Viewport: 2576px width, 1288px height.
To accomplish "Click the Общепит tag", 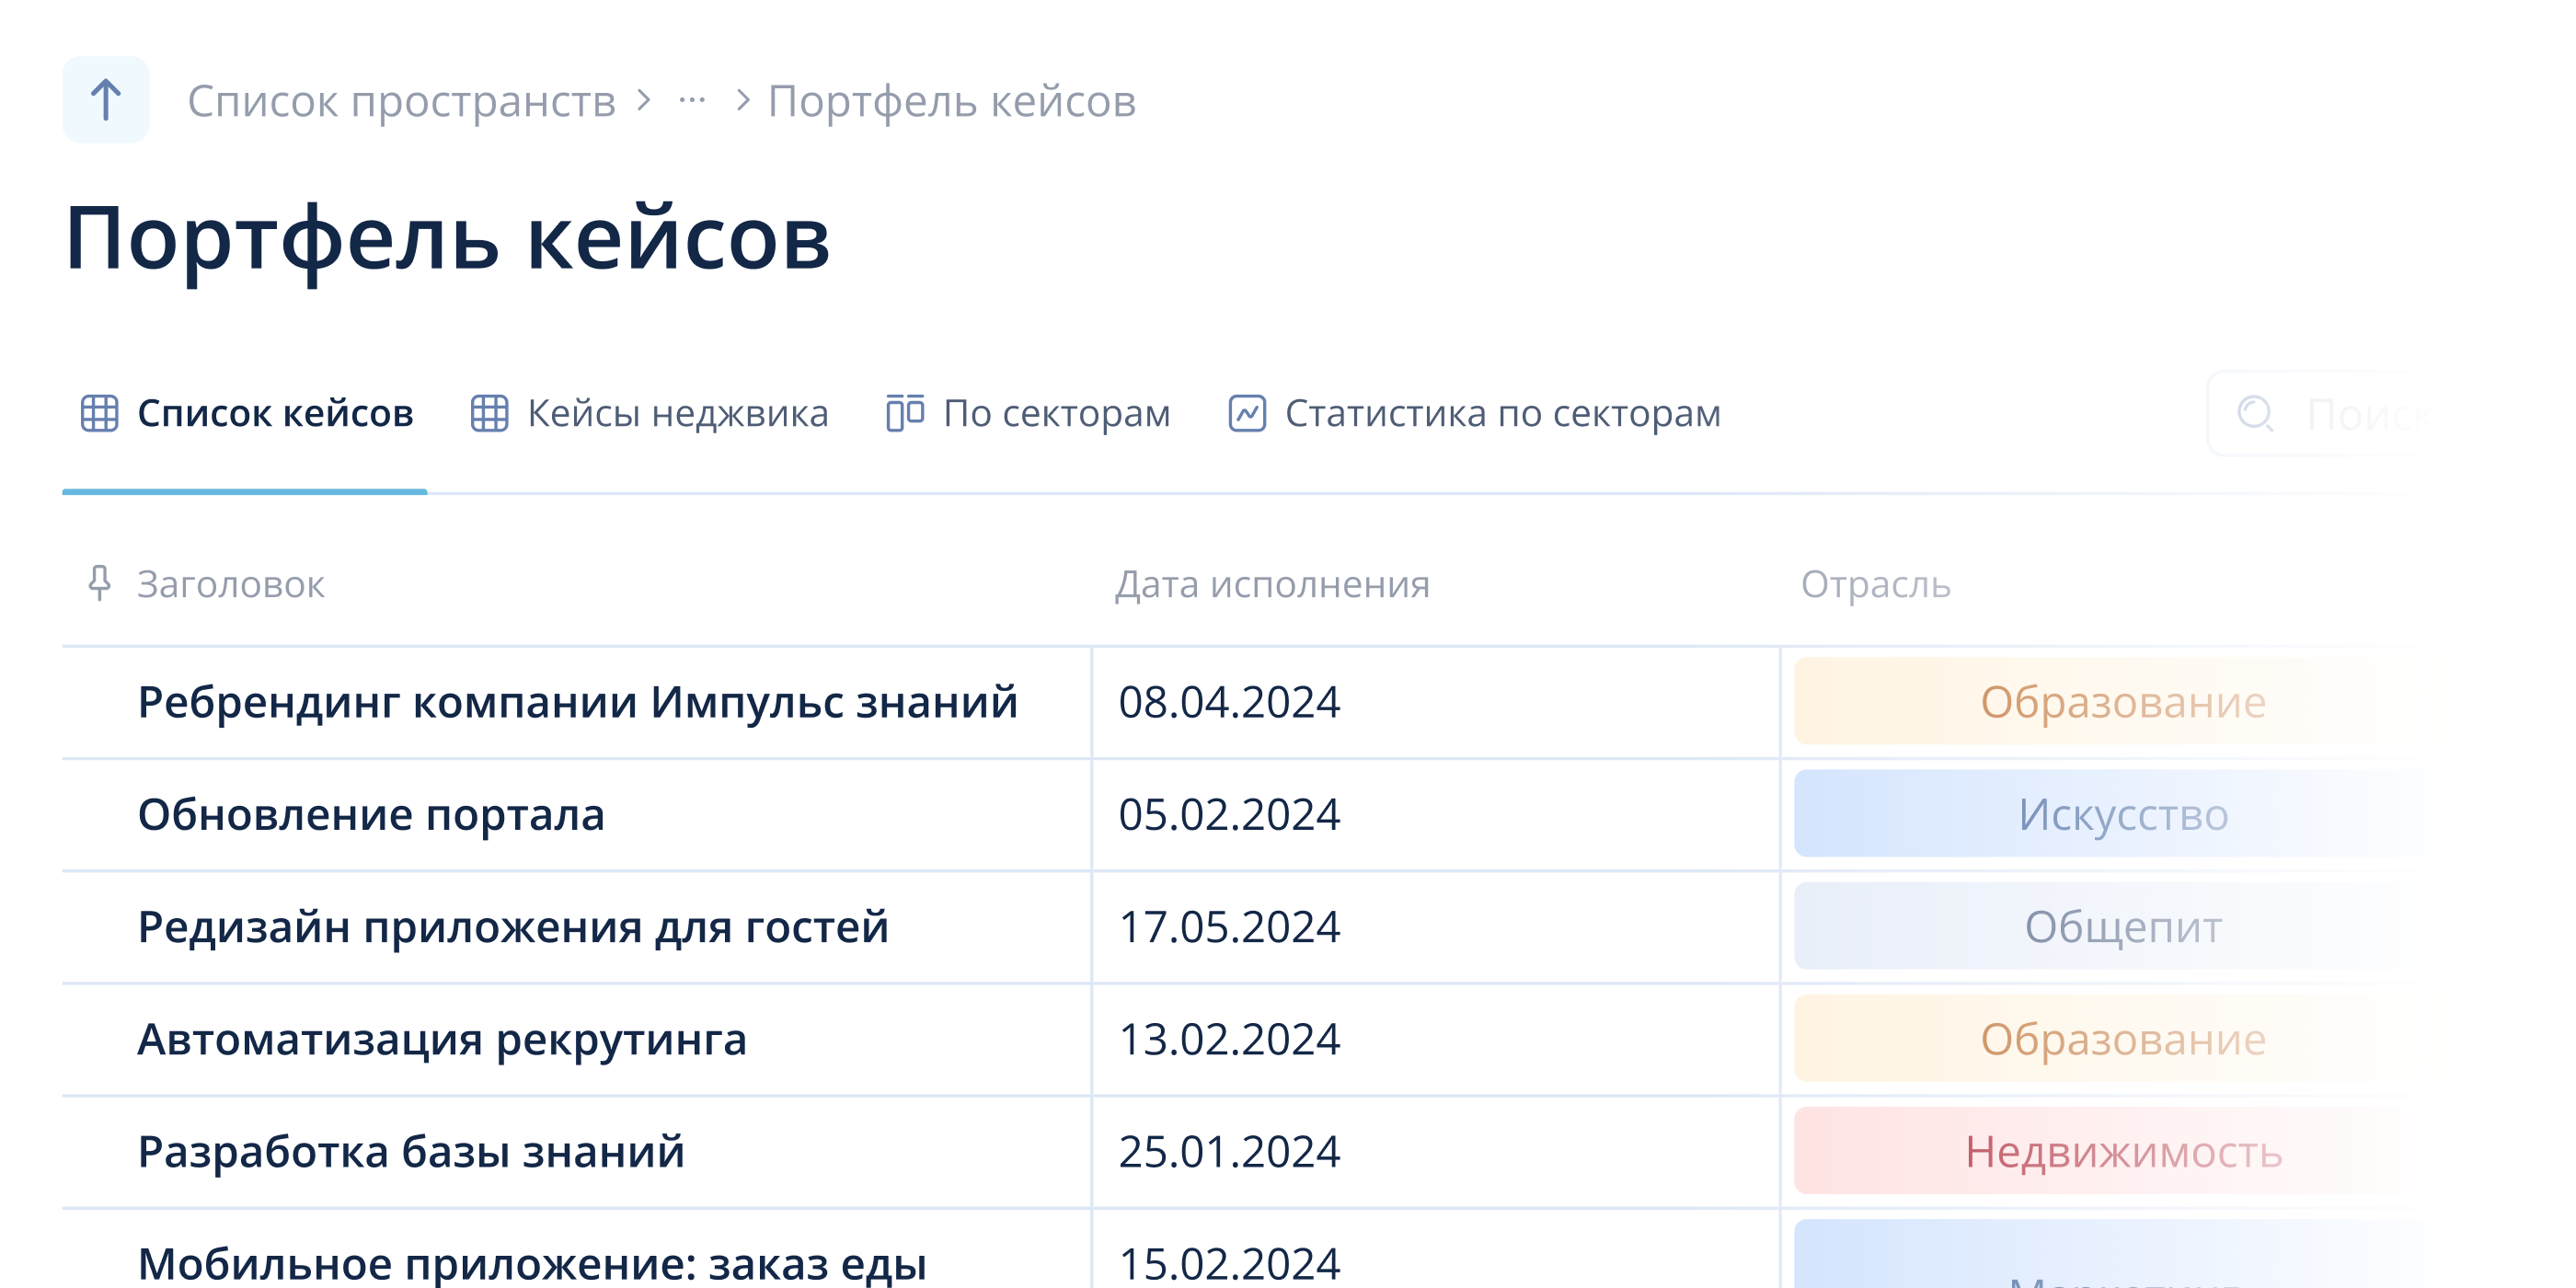I will click(x=2123, y=926).
